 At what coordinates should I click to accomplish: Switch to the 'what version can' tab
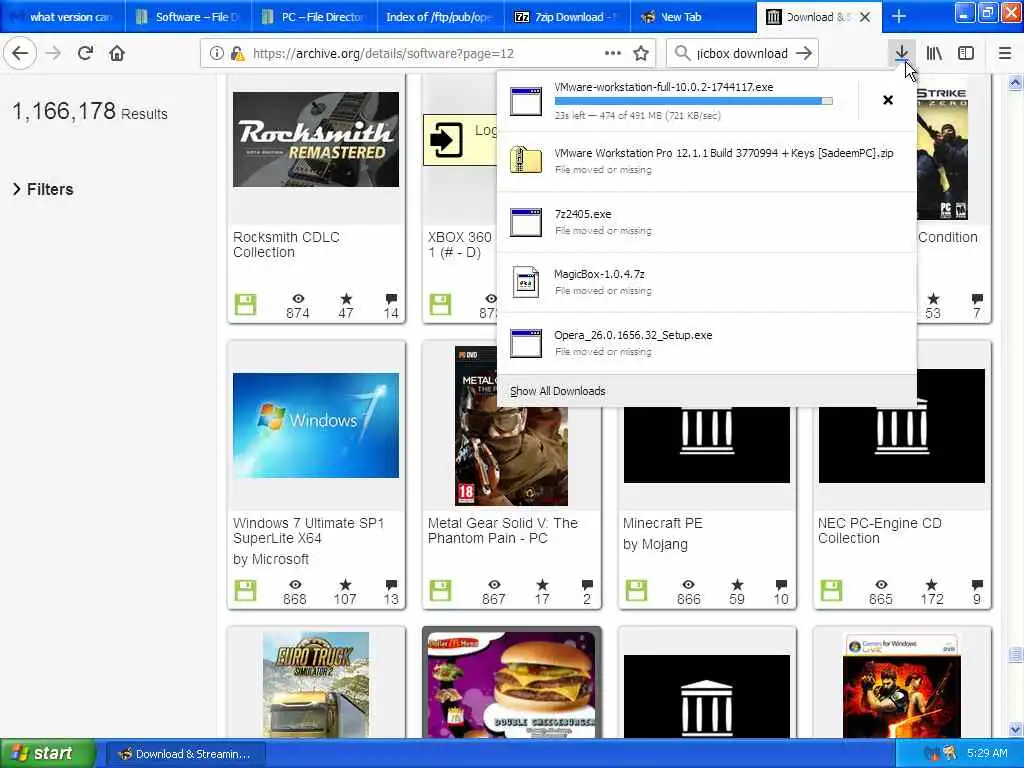pyautogui.click(x=63, y=17)
